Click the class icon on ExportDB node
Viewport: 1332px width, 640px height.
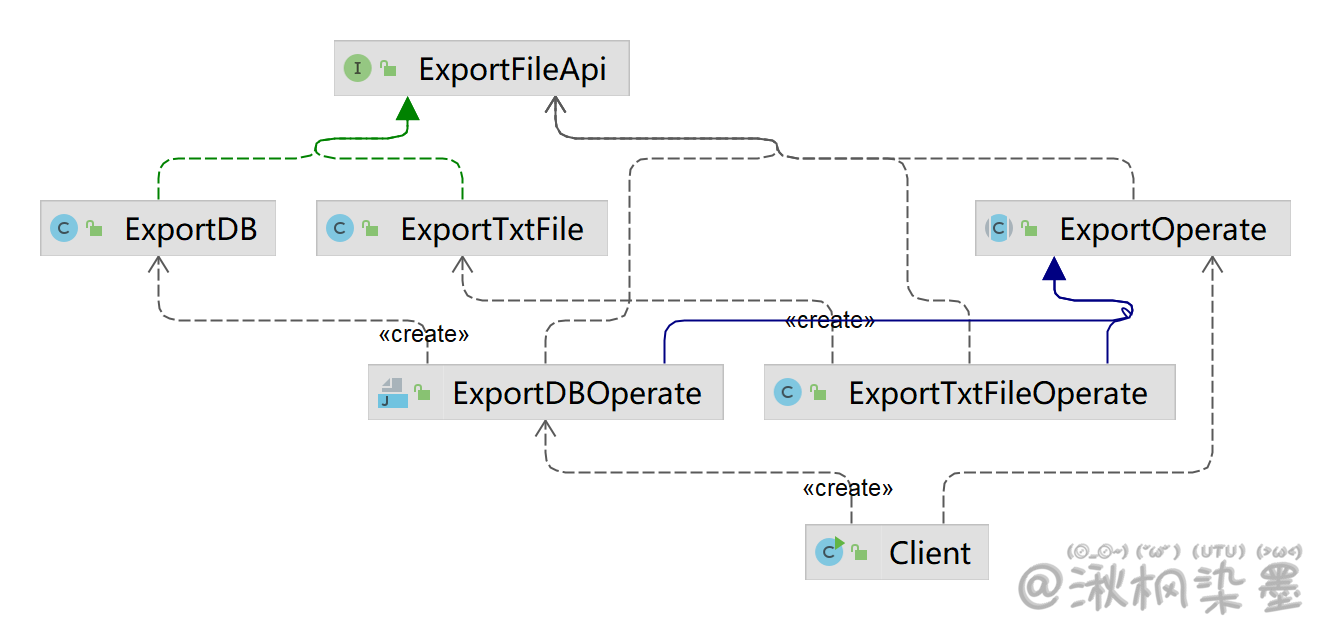click(x=63, y=229)
